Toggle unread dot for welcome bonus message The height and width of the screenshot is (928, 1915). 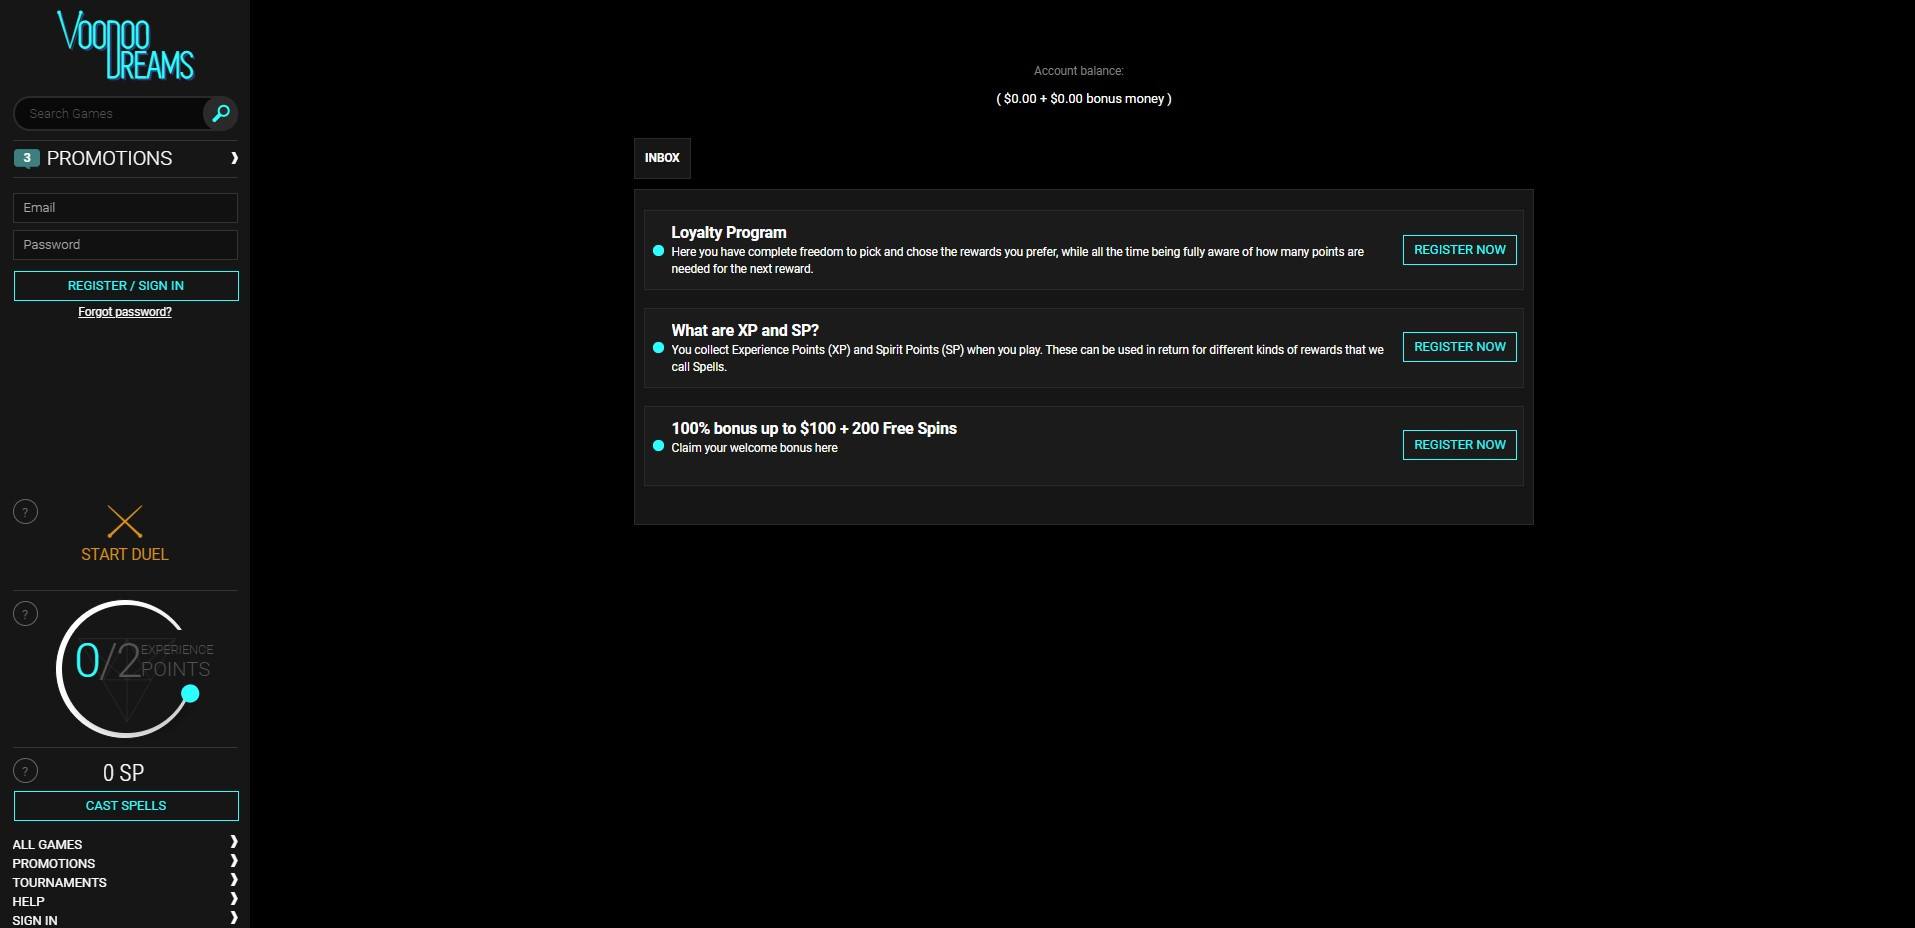(x=658, y=446)
